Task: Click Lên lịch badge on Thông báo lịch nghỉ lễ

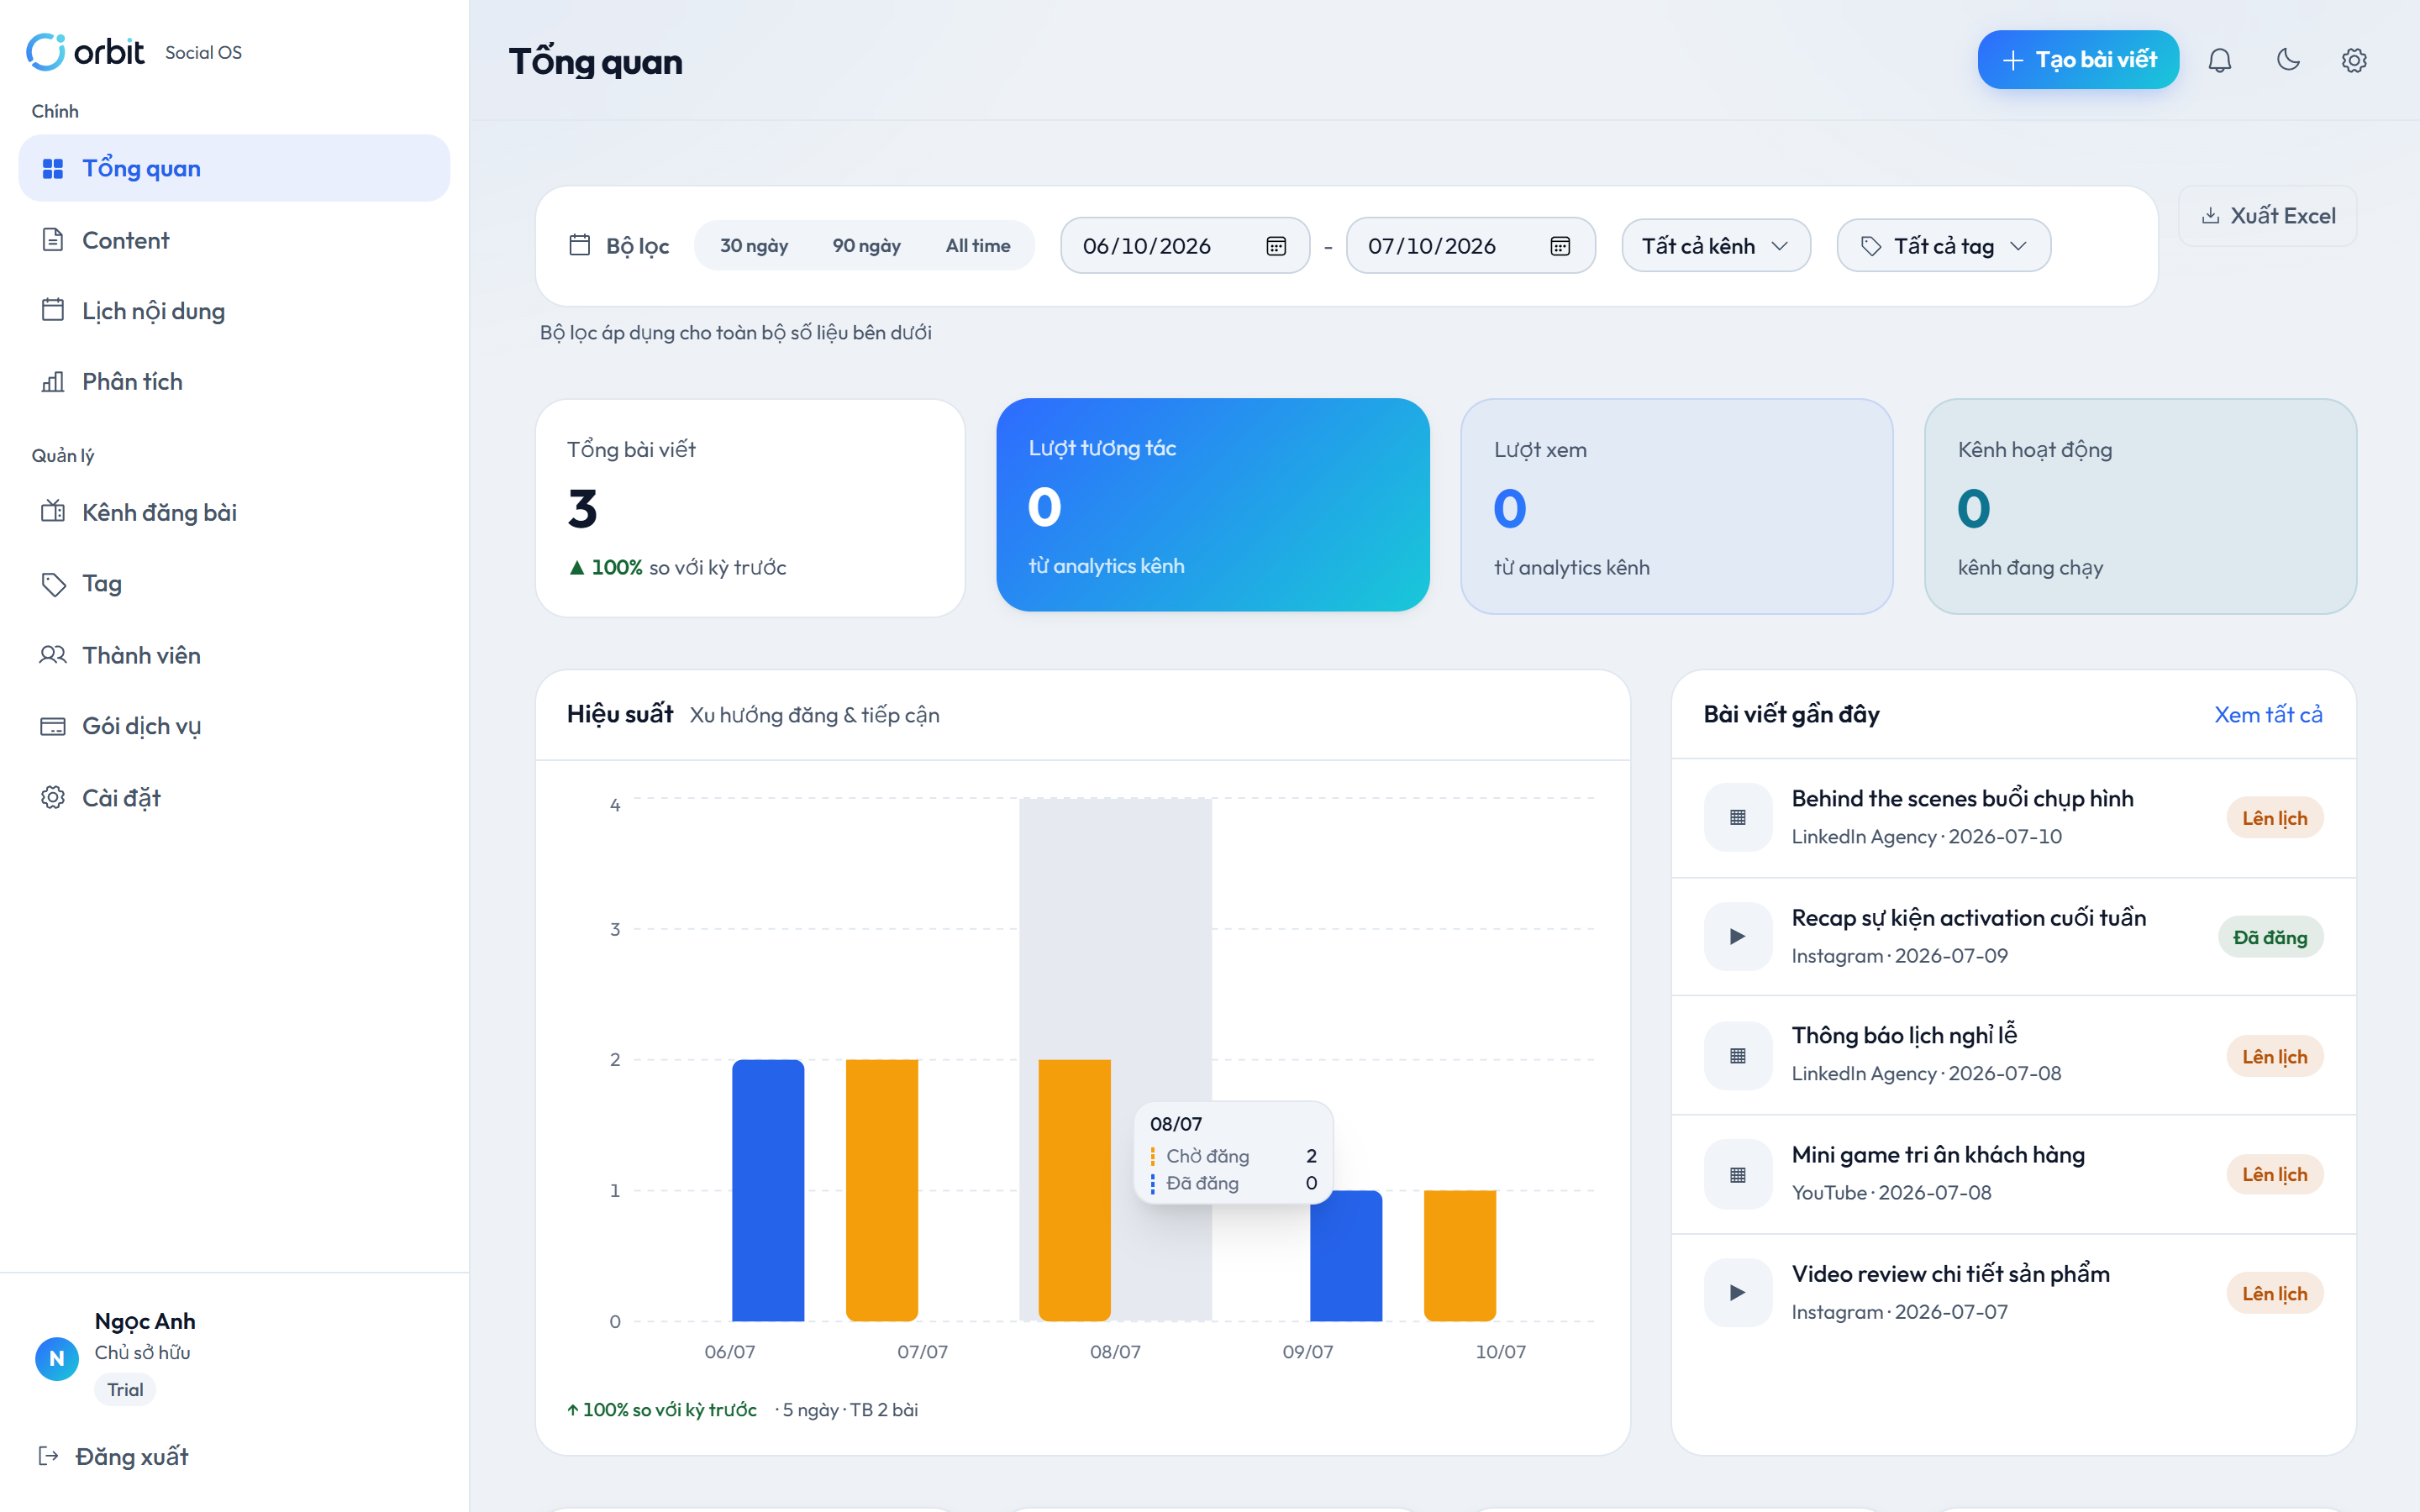Action: point(2274,1056)
